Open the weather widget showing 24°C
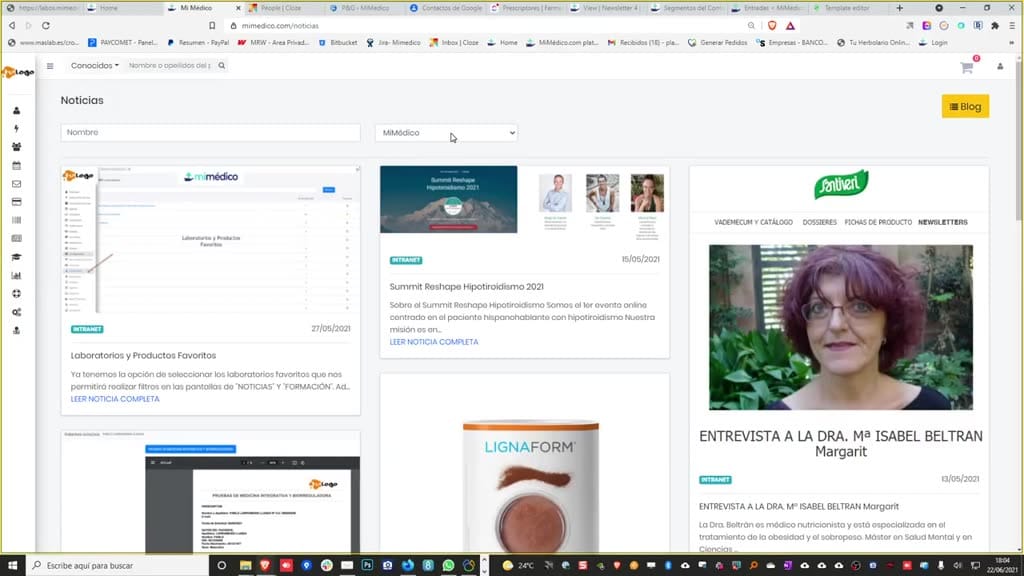Image resolution: width=1024 pixels, height=576 pixels. coord(518,566)
